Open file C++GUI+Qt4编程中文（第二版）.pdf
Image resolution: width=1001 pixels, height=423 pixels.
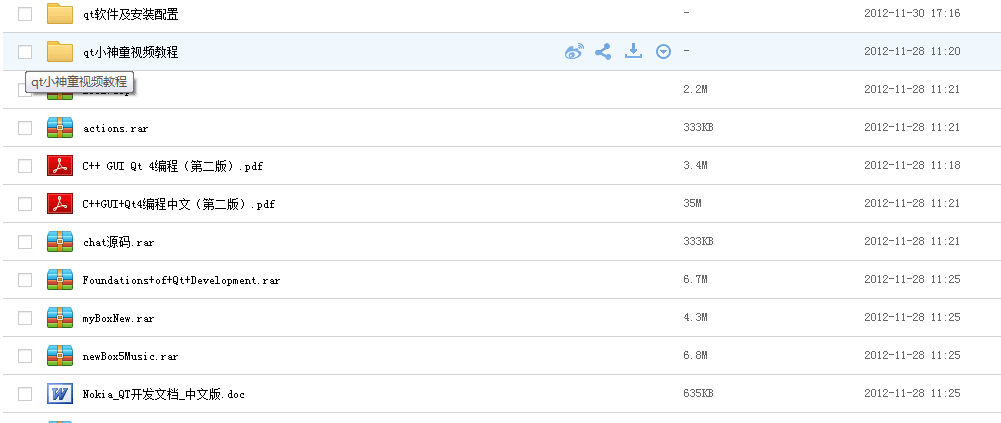tap(179, 204)
